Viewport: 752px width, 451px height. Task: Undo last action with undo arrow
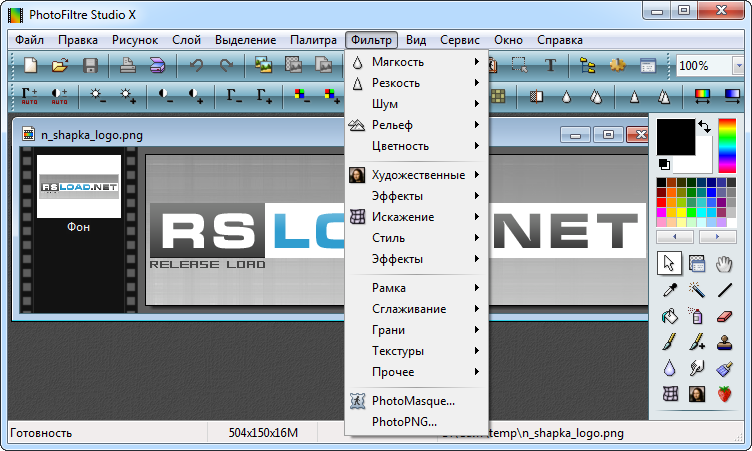196,65
